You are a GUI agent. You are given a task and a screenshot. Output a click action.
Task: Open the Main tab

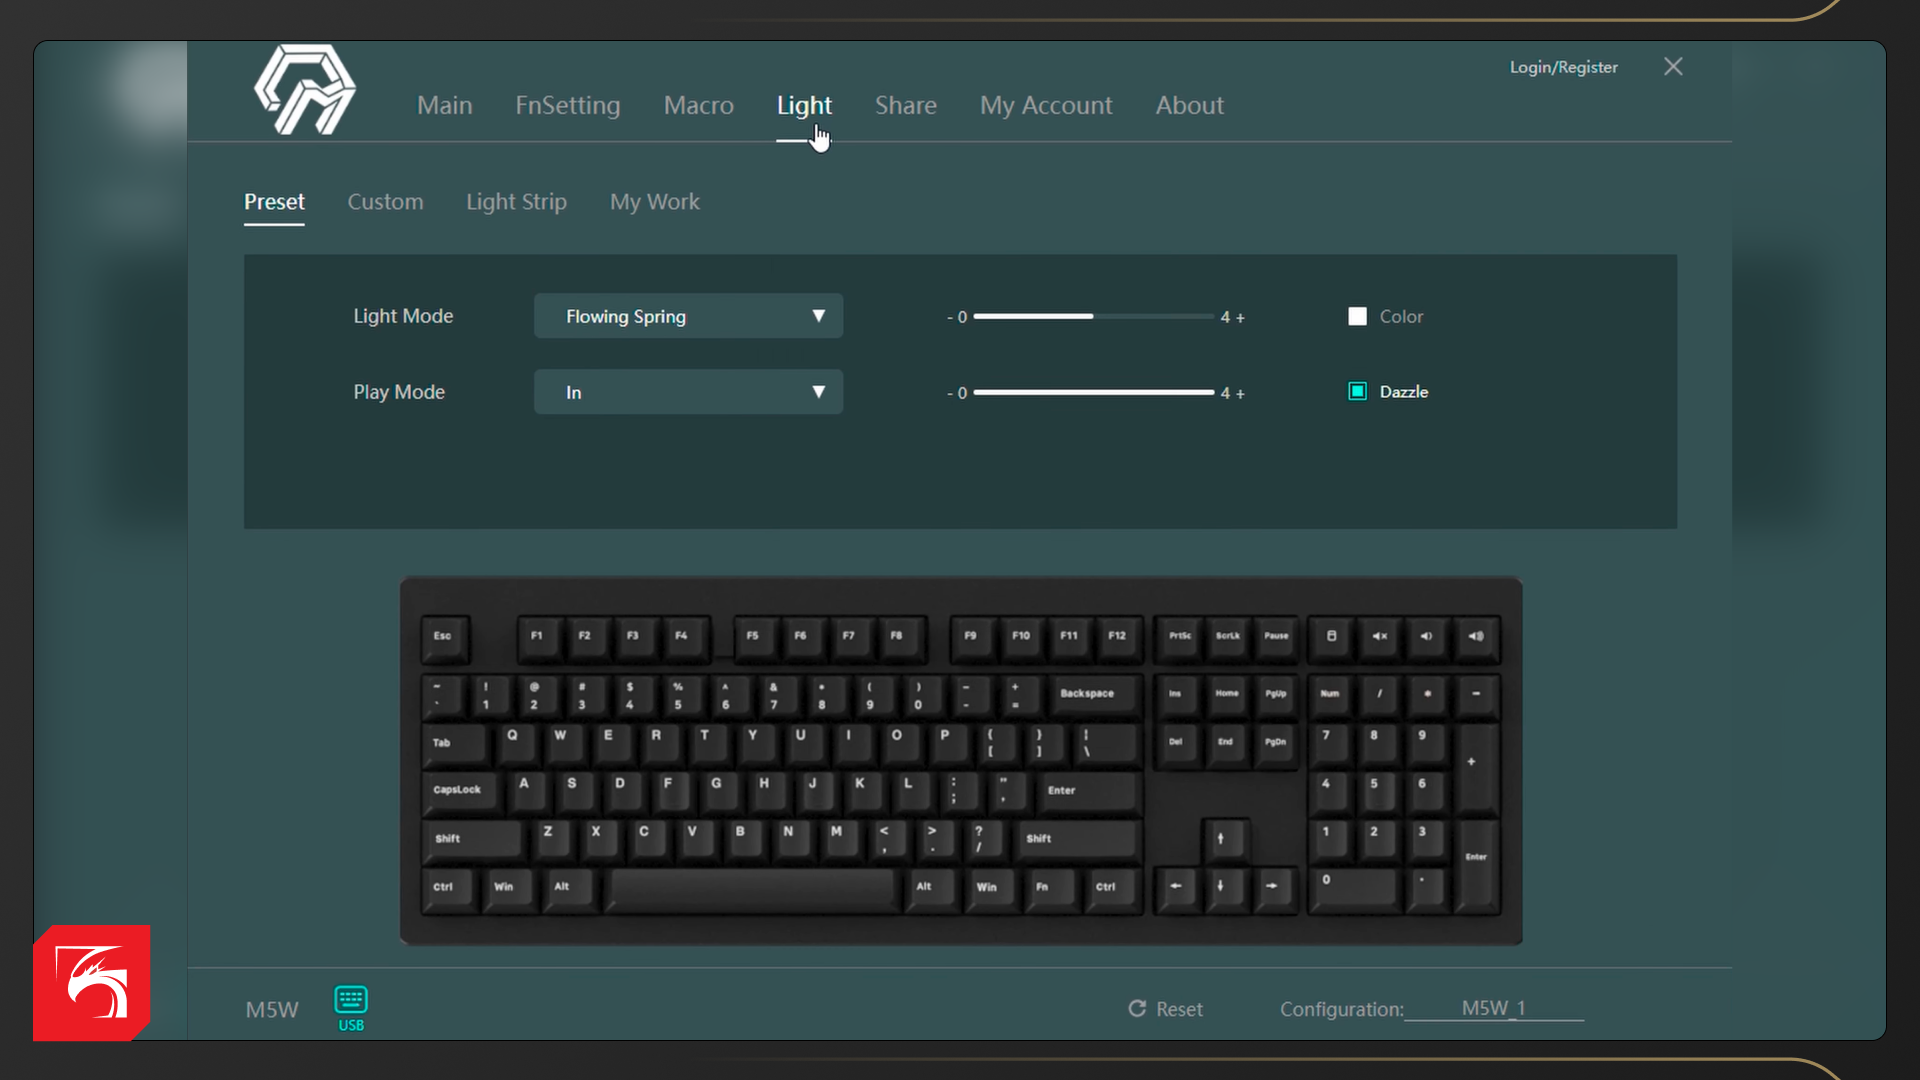444,105
